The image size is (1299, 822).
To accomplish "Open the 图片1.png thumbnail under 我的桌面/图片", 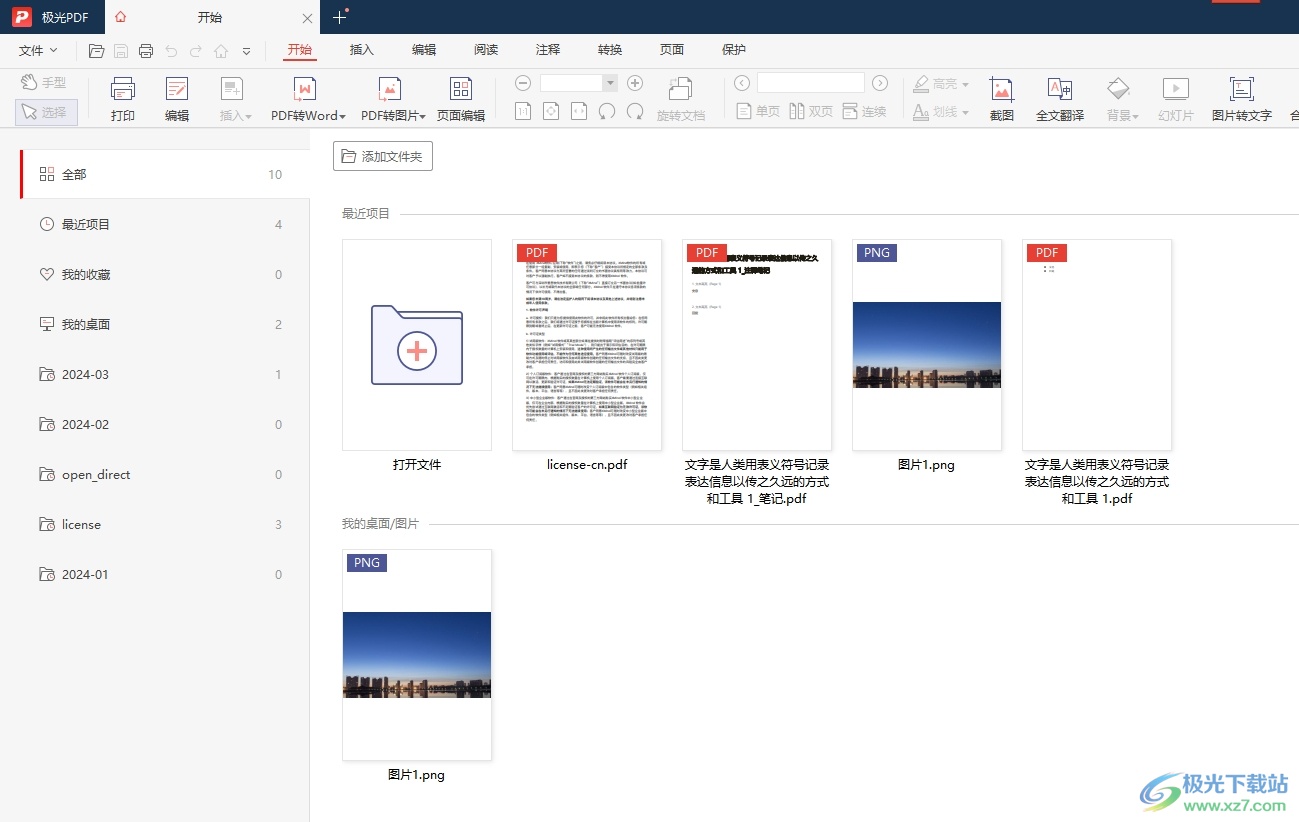I will point(417,655).
